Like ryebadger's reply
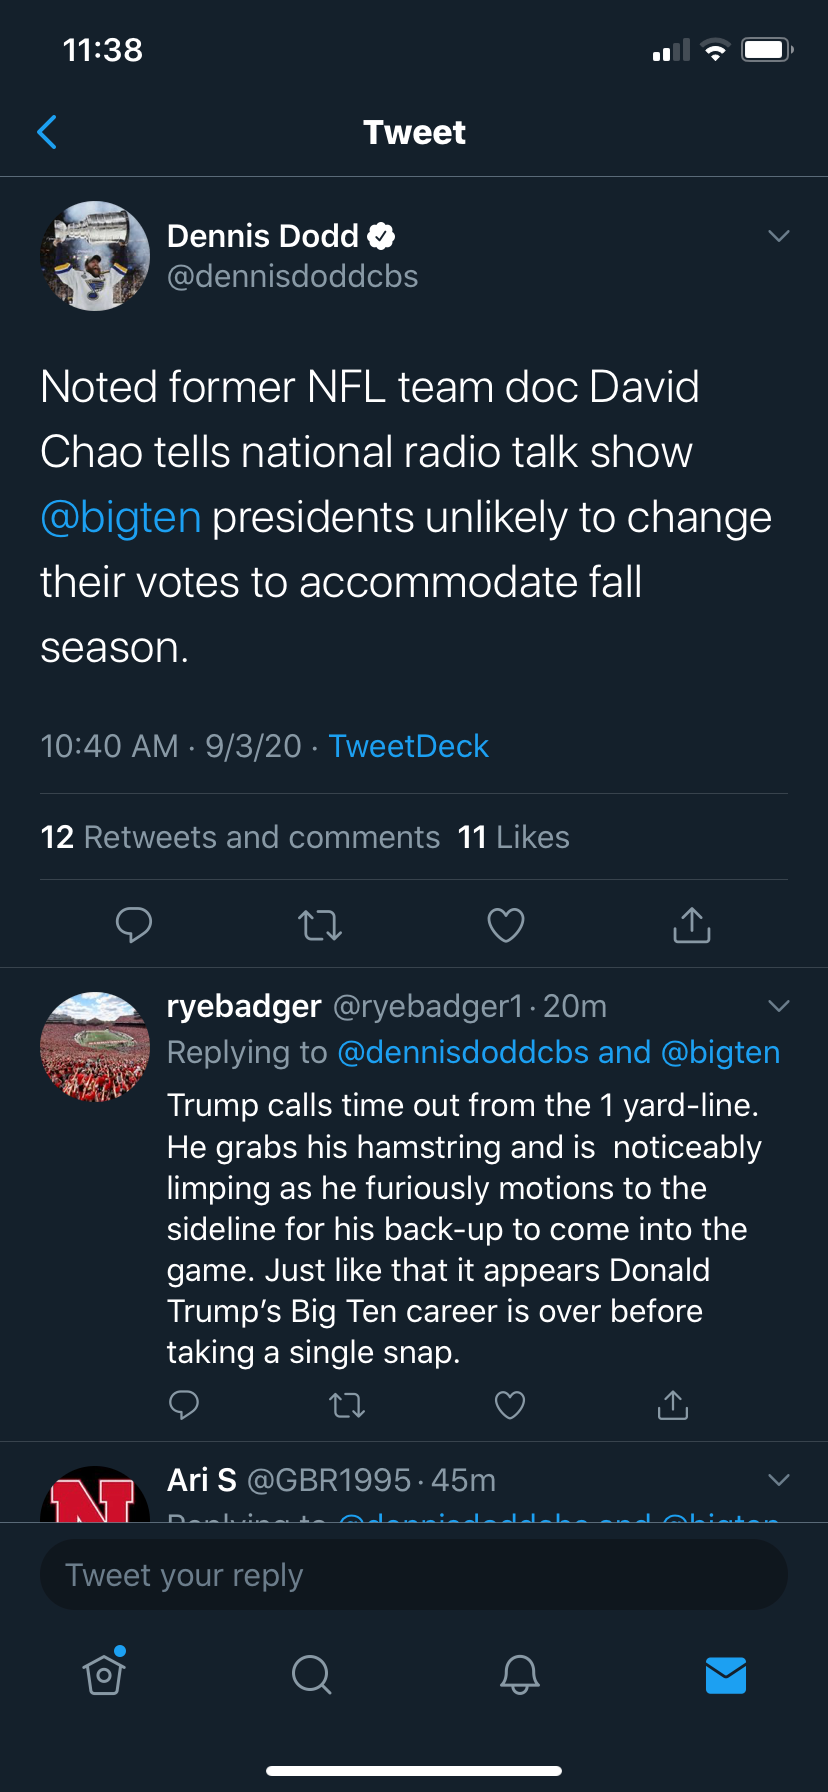The height and width of the screenshot is (1792, 828). pos(510,1405)
